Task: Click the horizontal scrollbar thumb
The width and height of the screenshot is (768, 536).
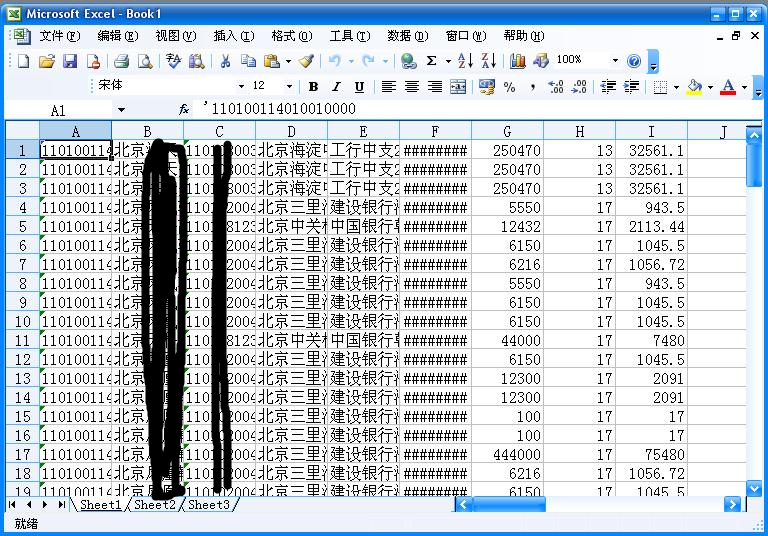Action: click(508, 504)
